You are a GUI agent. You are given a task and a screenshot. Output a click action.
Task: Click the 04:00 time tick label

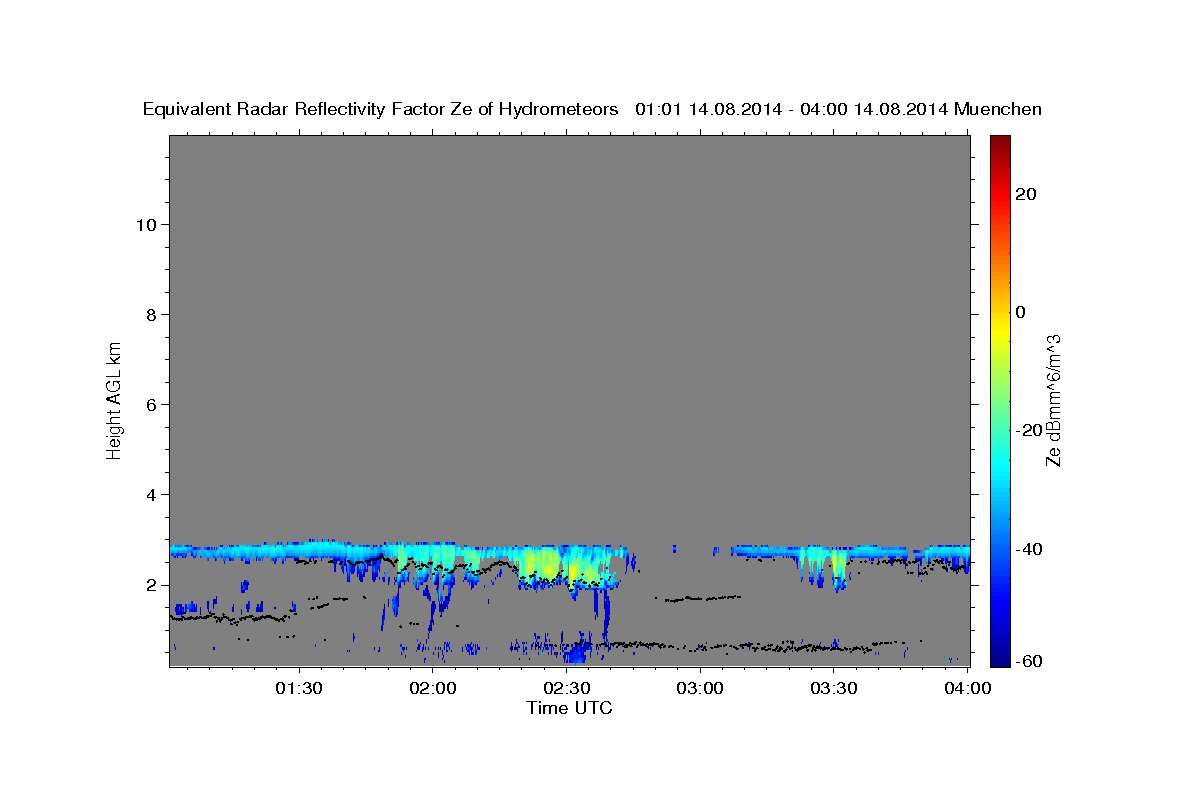click(x=968, y=689)
